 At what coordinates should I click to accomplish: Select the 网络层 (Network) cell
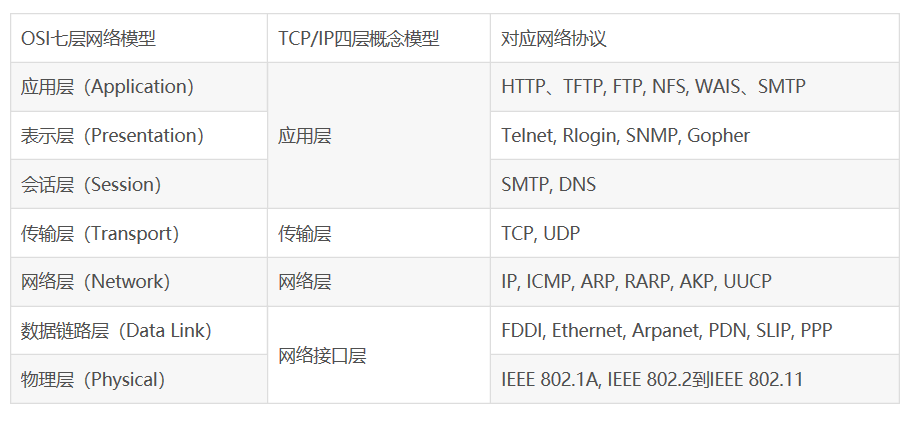point(139,282)
